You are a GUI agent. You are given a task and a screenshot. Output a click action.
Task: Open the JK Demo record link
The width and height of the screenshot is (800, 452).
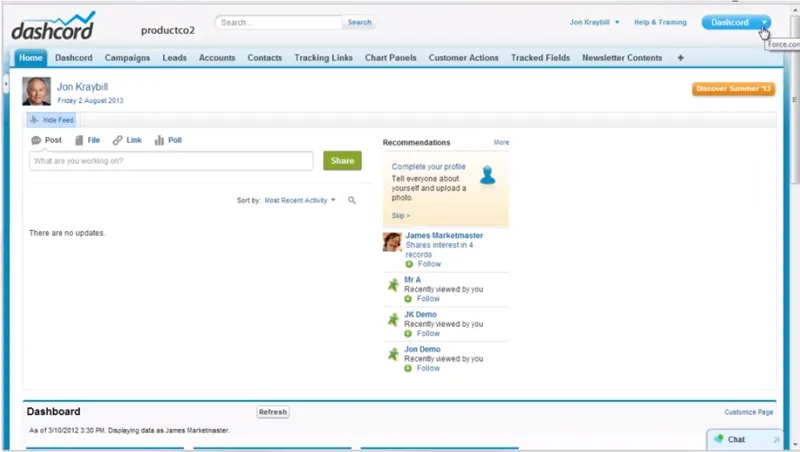420,314
